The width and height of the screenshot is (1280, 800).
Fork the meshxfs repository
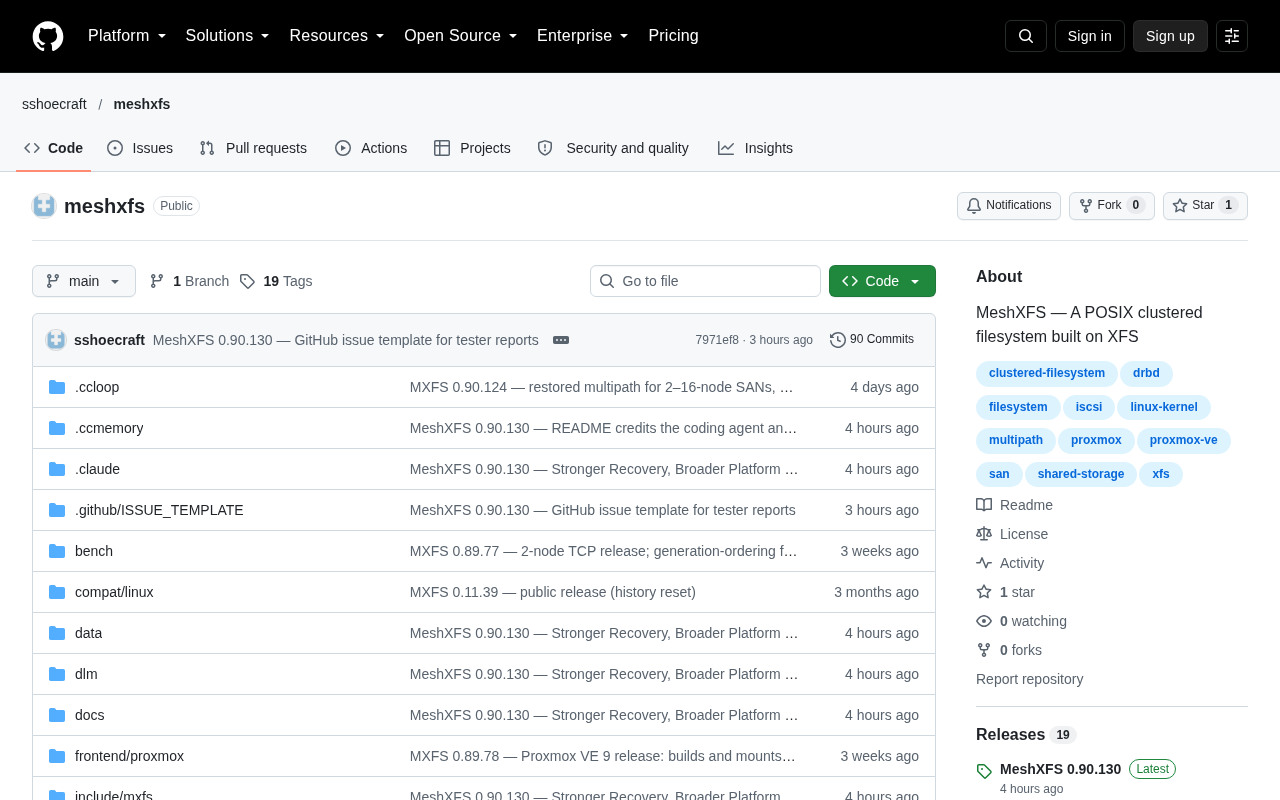1112,206
